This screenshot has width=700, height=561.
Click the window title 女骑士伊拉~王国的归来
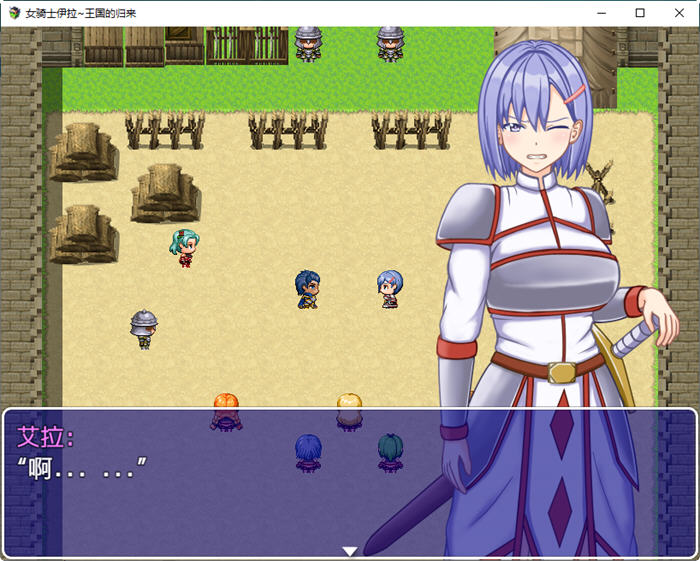pos(81,13)
